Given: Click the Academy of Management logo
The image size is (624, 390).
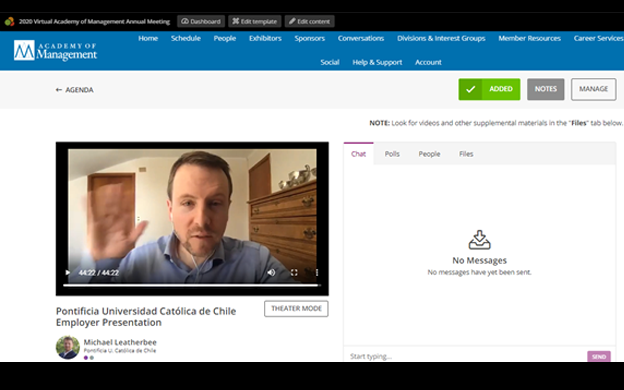Looking at the screenshot, I should [x=55, y=51].
